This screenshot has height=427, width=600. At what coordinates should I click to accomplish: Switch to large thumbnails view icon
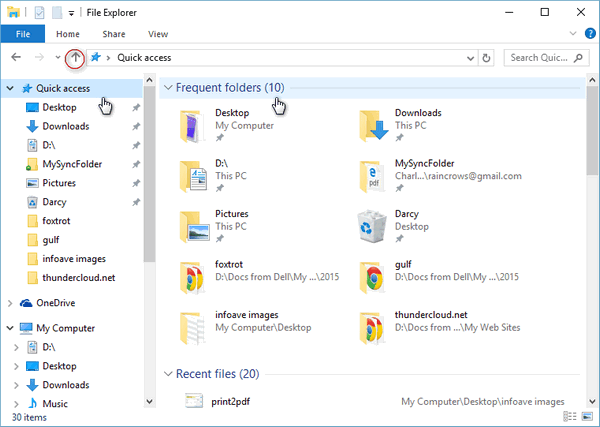(x=587, y=416)
